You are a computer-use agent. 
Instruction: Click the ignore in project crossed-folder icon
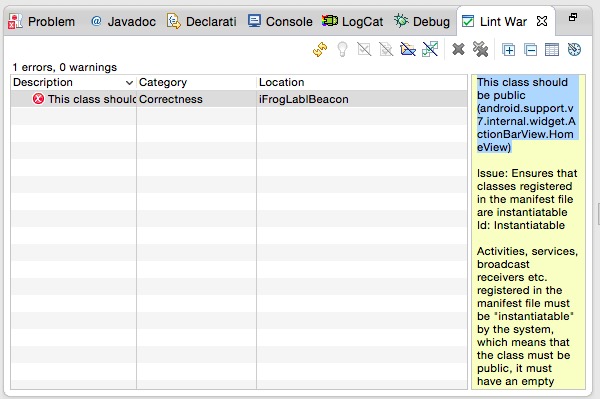408,49
